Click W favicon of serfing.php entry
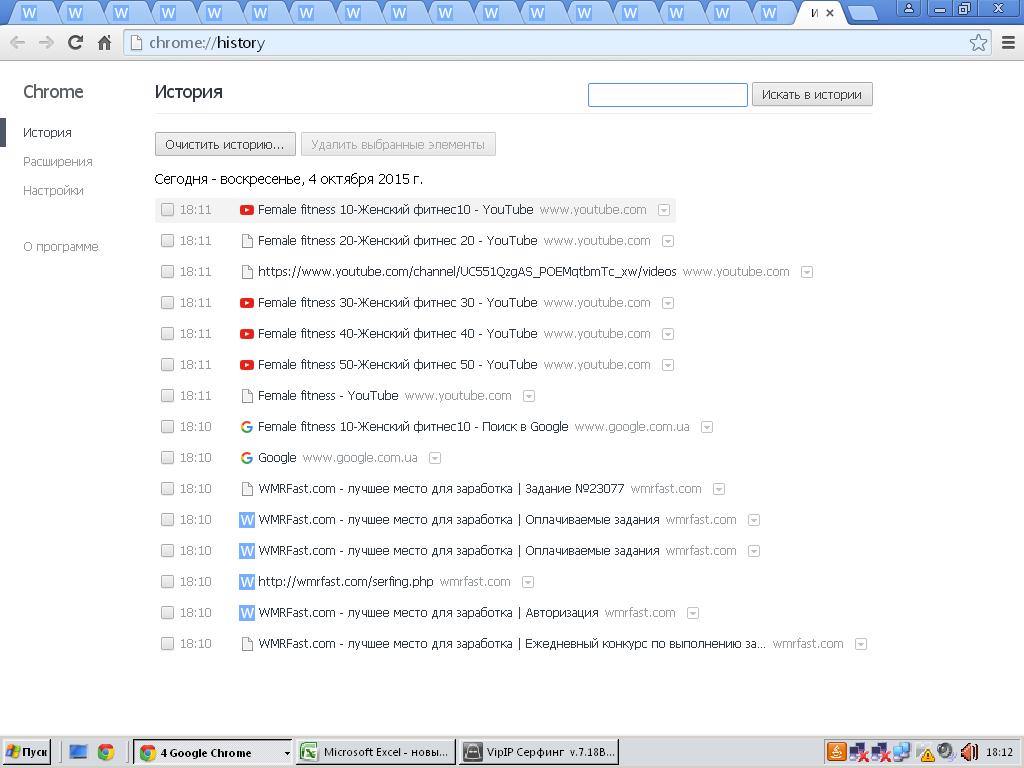Viewport: 1024px width, 768px height. pyautogui.click(x=246, y=582)
